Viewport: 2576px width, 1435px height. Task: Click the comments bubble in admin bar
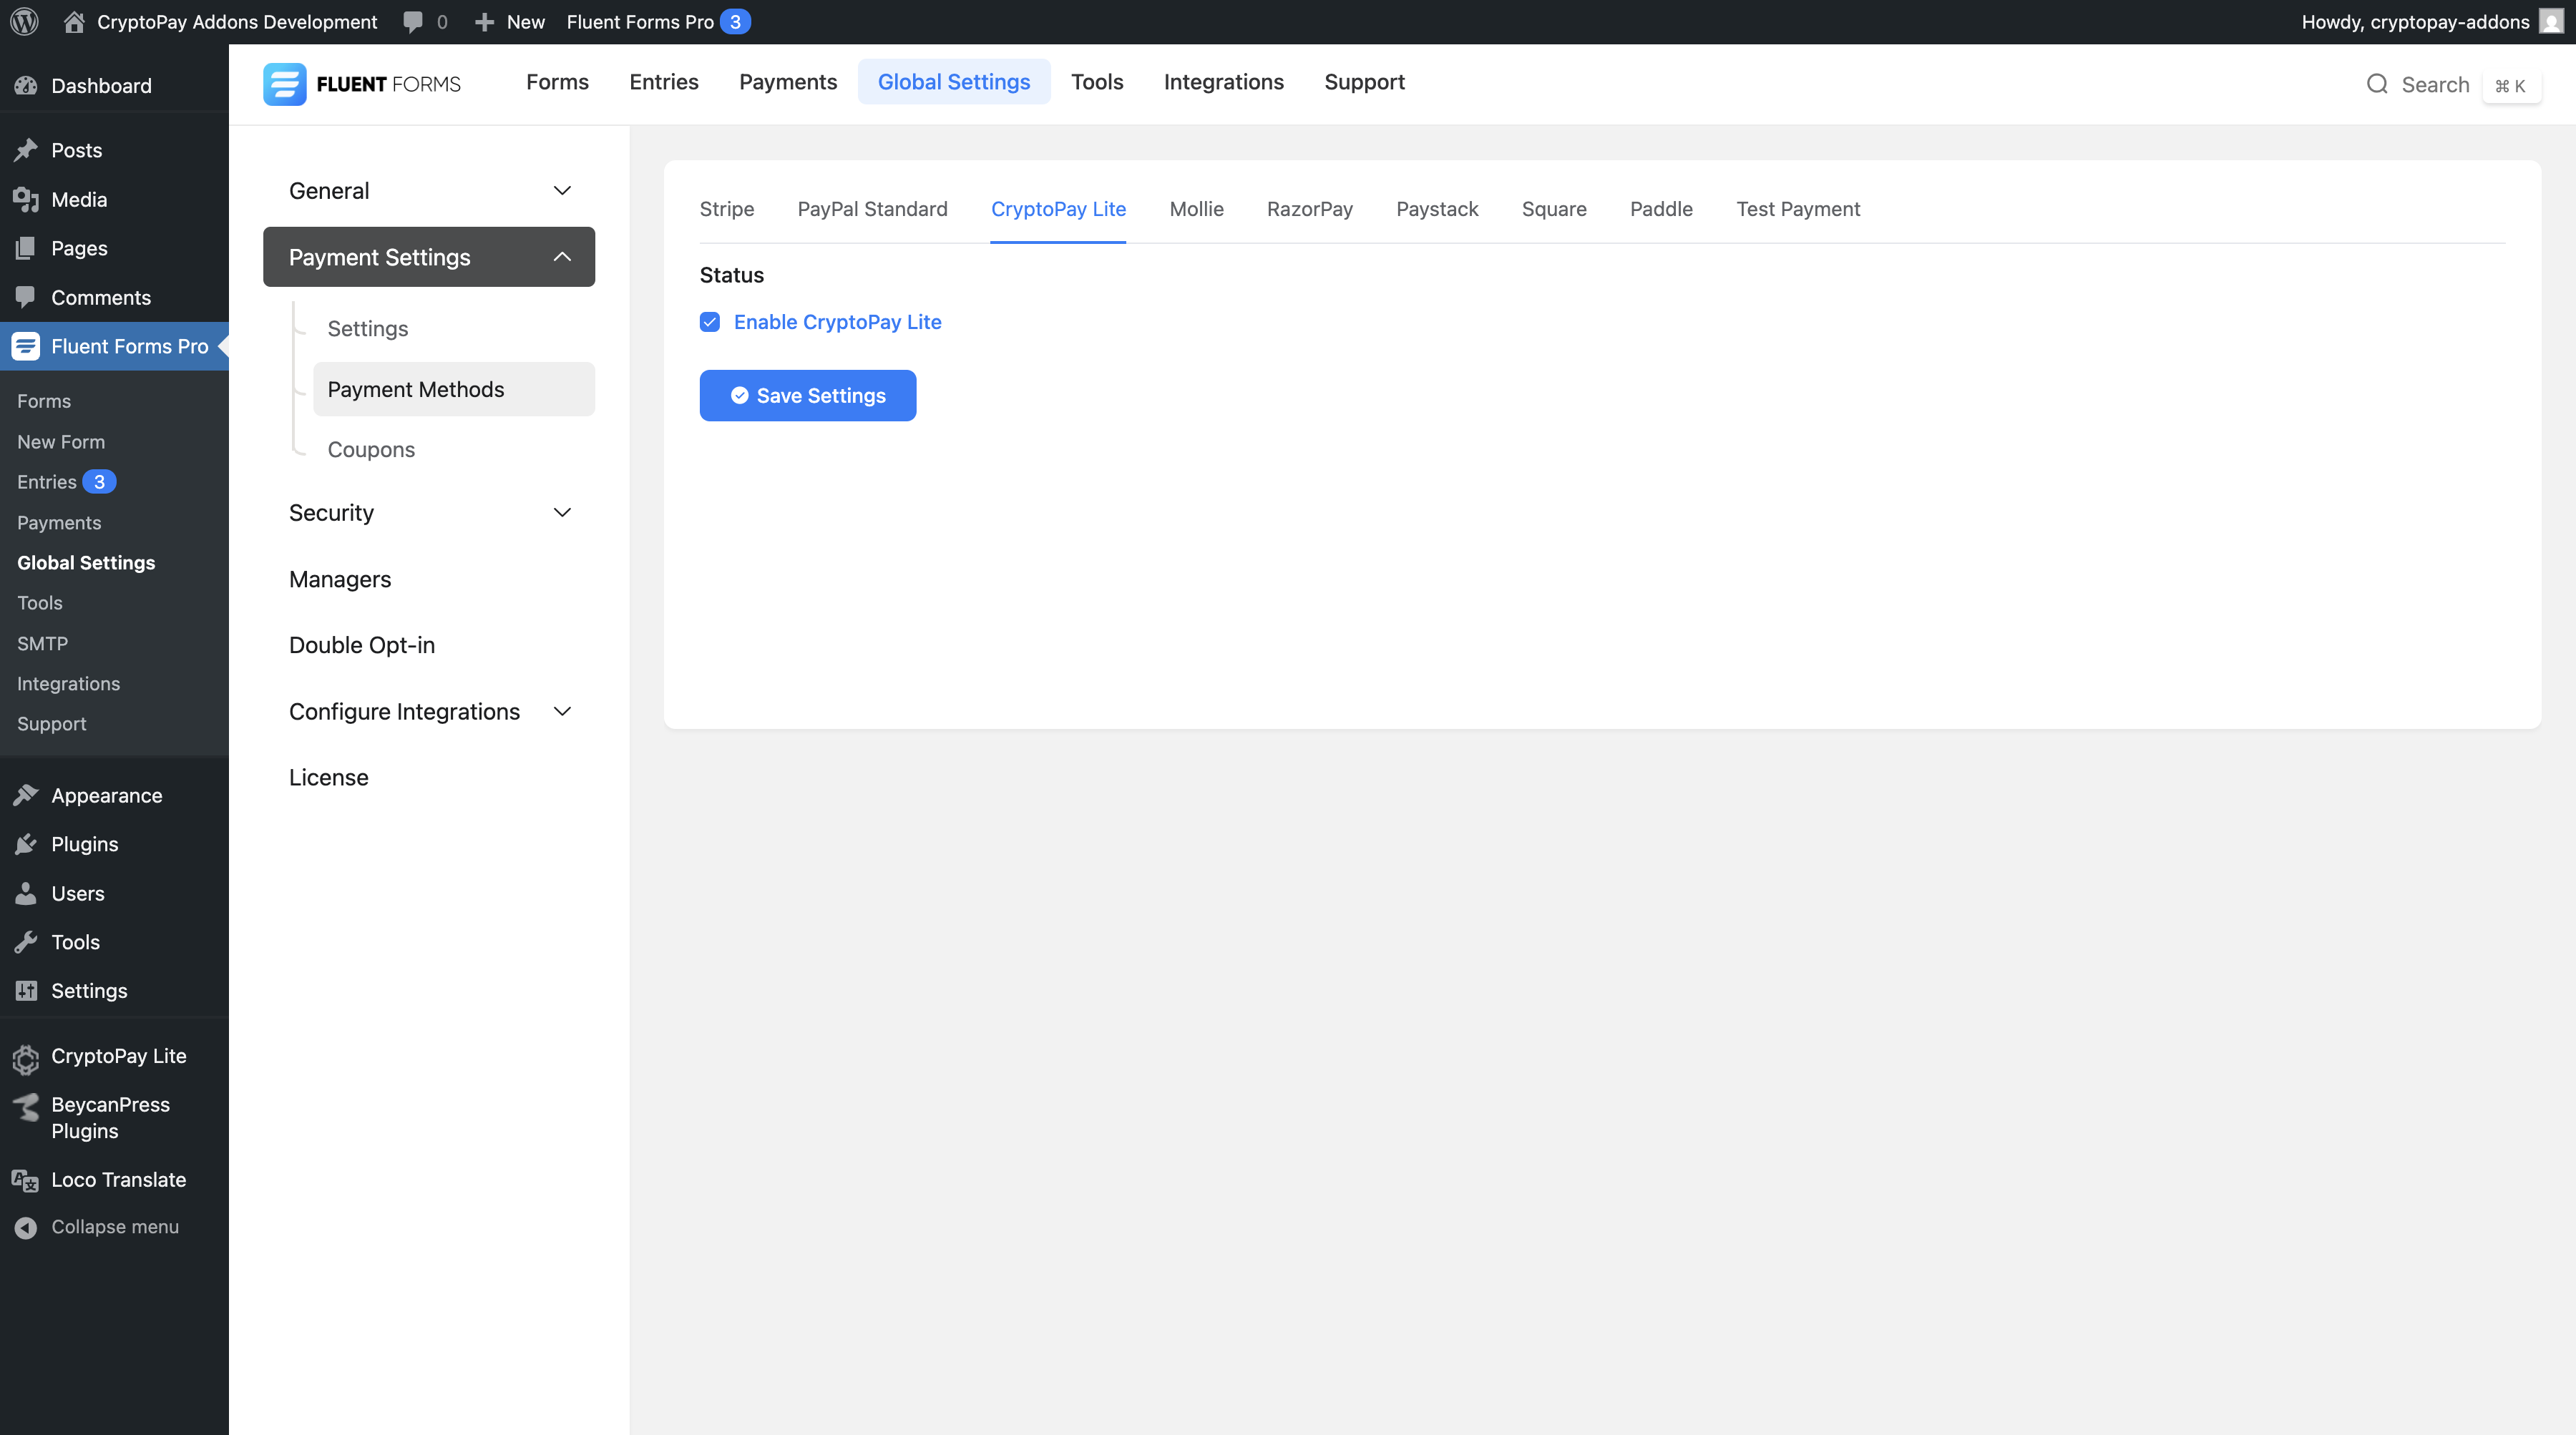[413, 22]
